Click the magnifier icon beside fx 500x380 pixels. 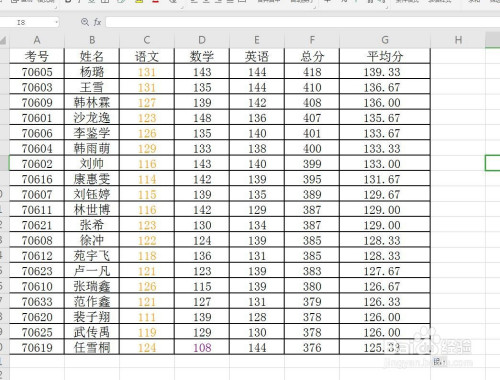(x=85, y=22)
